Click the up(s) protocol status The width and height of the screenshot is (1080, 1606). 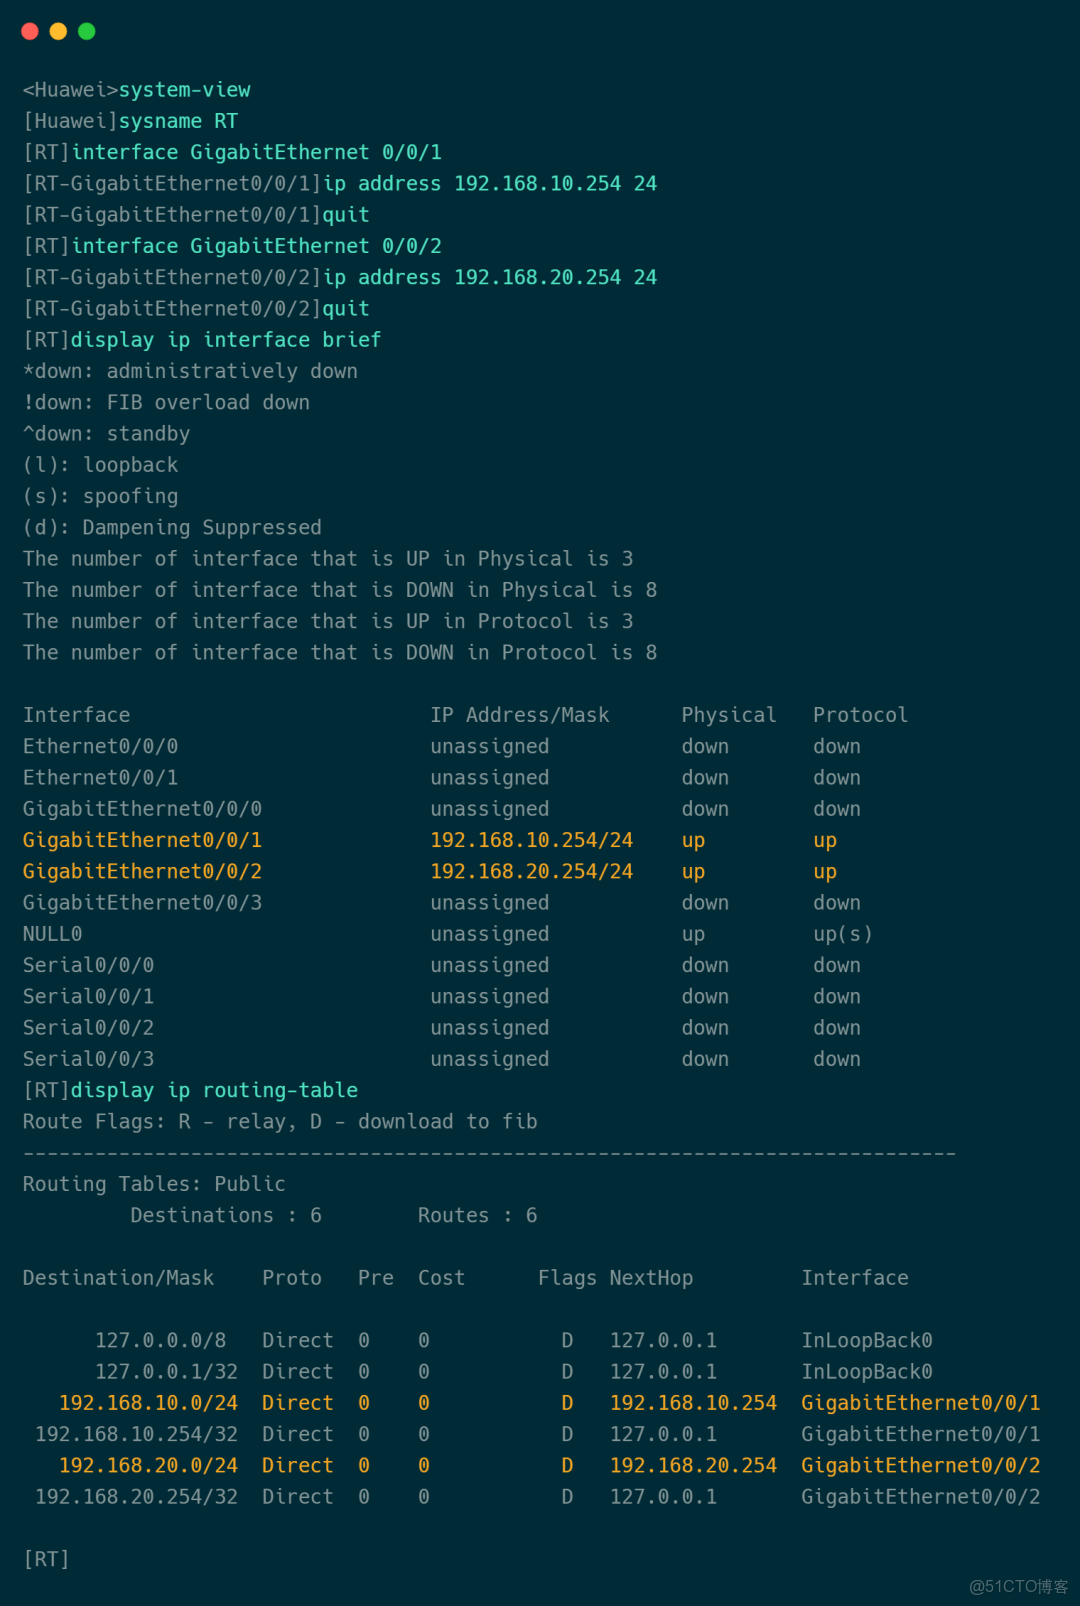coord(842,934)
